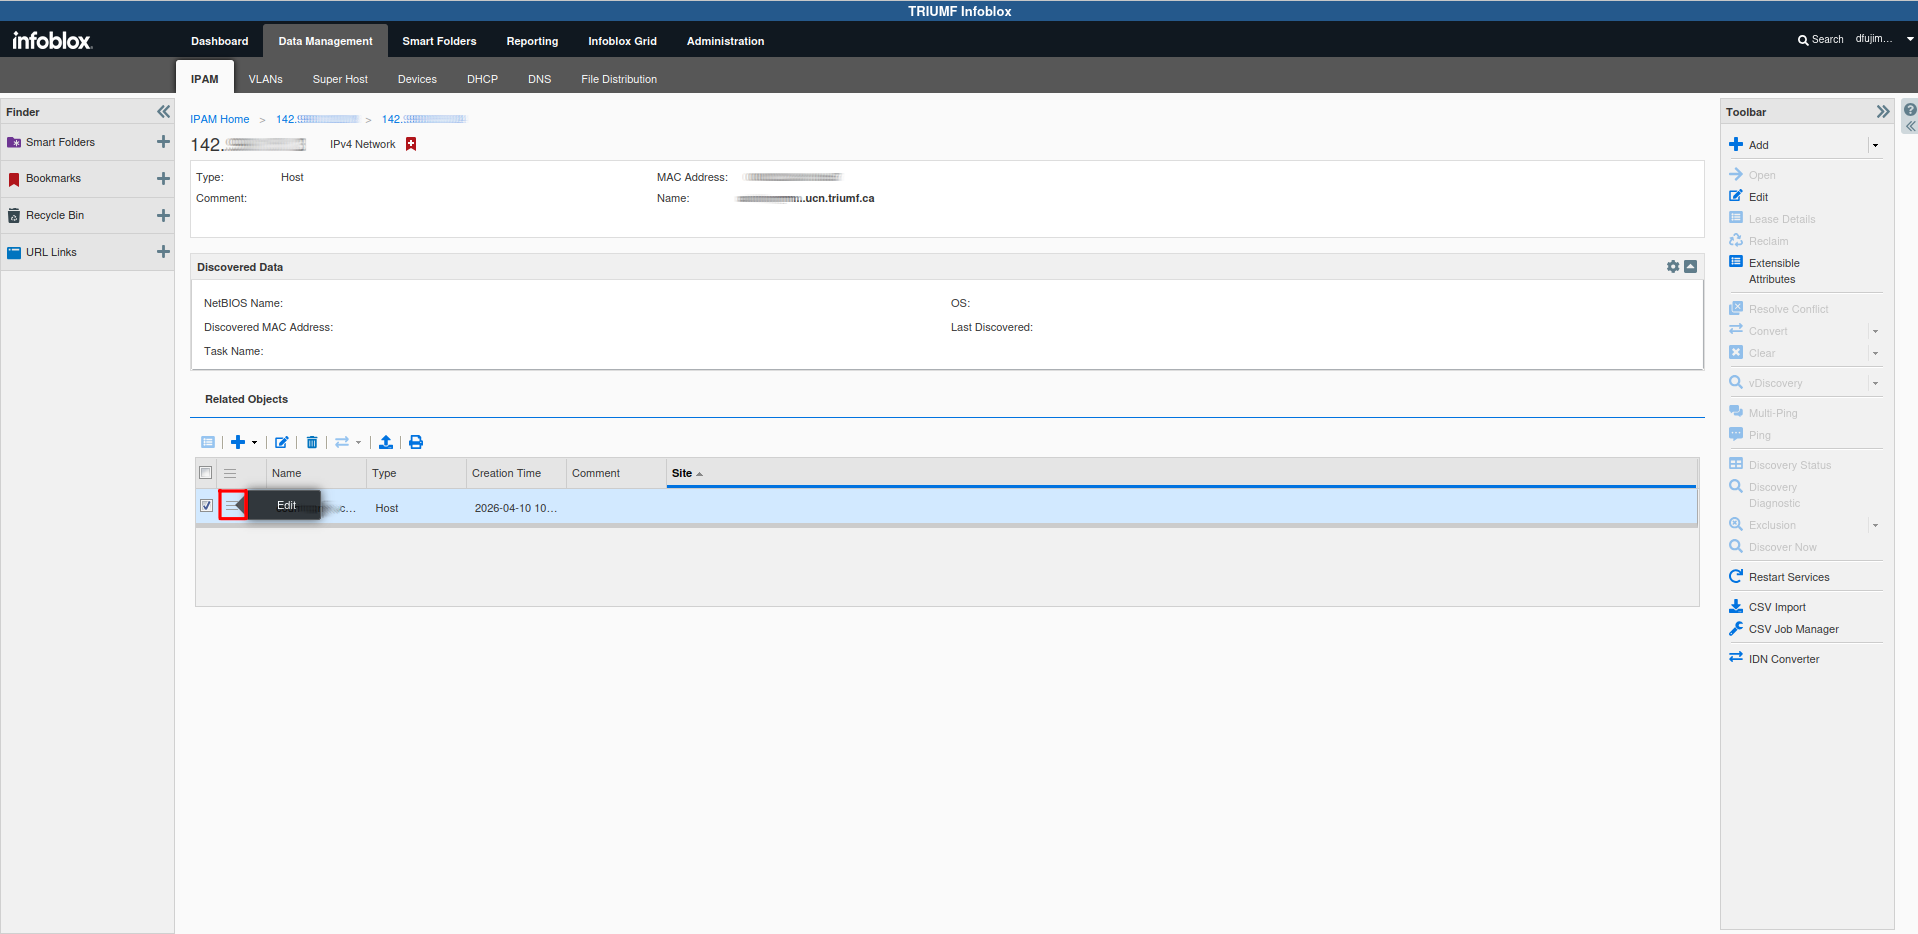This screenshot has width=1918, height=934.
Task: Click the export upload icon above the table
Action: [x=386, y=442]
